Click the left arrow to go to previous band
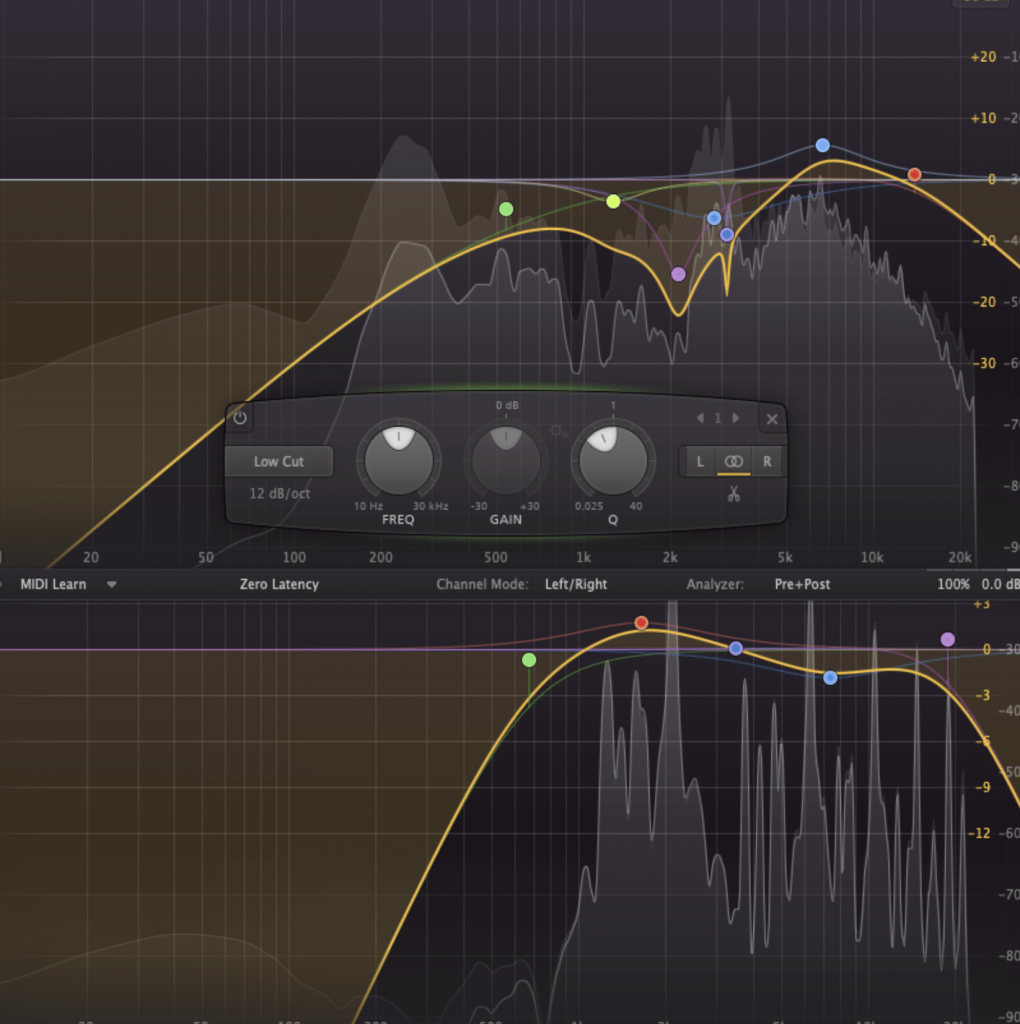Screen dimensions: 1020x1024 700,418
